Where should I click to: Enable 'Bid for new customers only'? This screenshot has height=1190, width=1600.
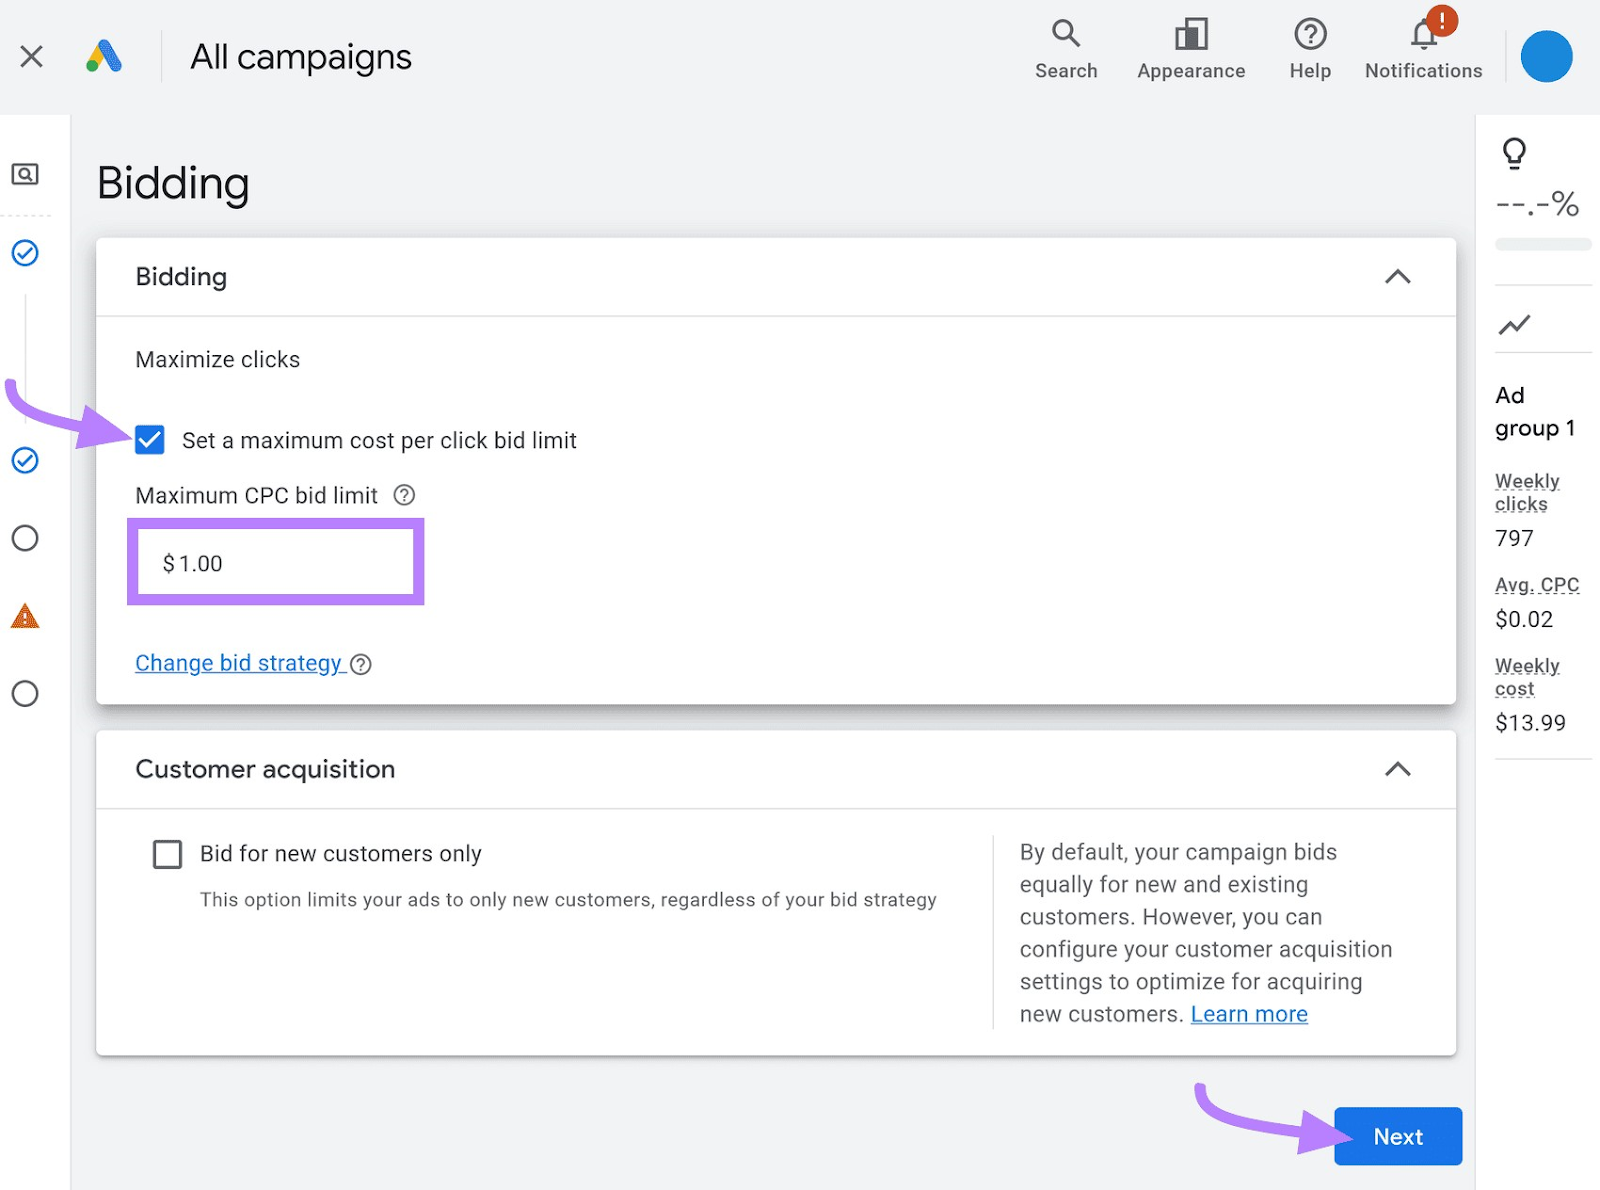pyautogui.click(x=167, y=854)
